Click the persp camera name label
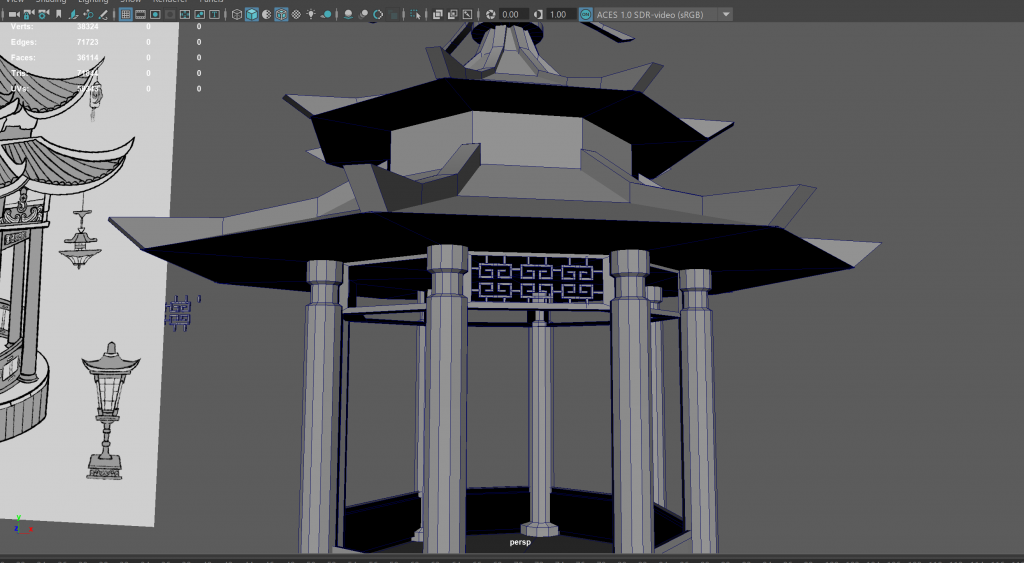Screen dimensions: 1024x563 pos(520,542)
